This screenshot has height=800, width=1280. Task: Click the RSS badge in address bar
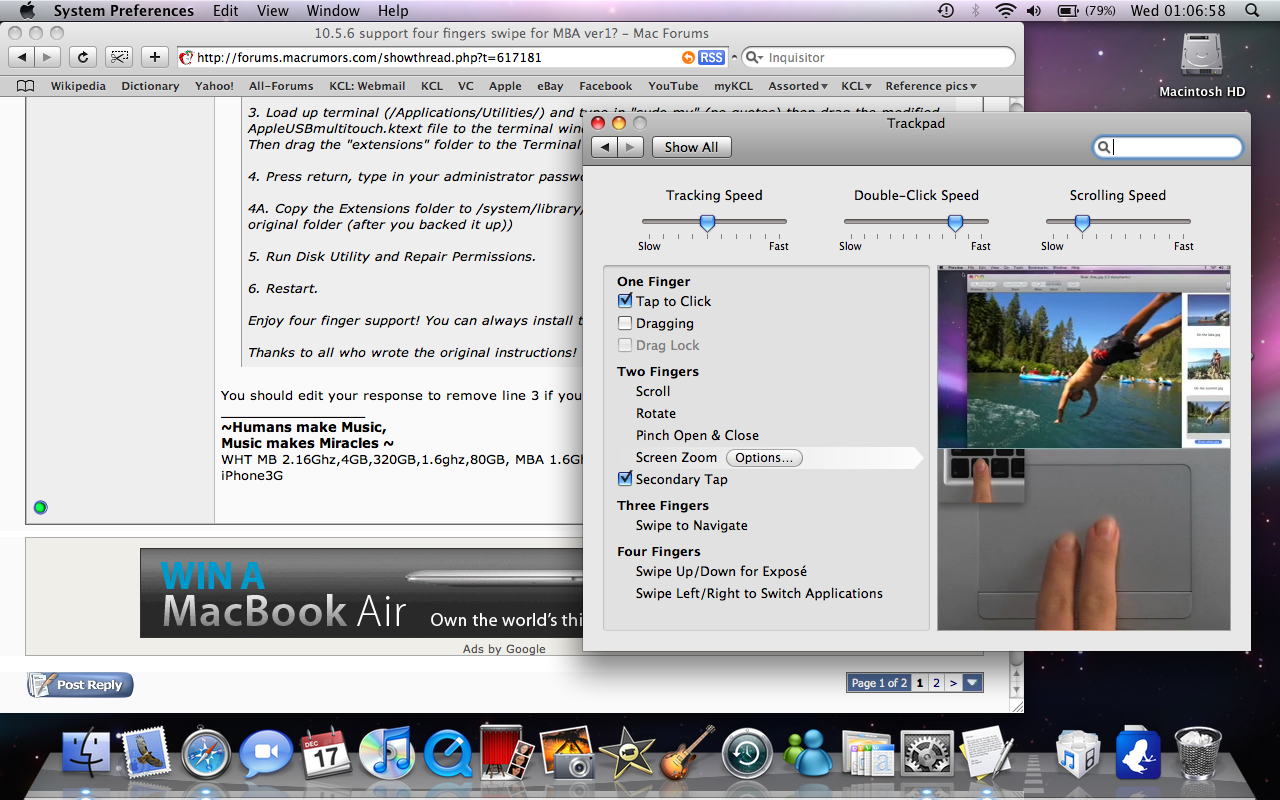click(711, 58)
